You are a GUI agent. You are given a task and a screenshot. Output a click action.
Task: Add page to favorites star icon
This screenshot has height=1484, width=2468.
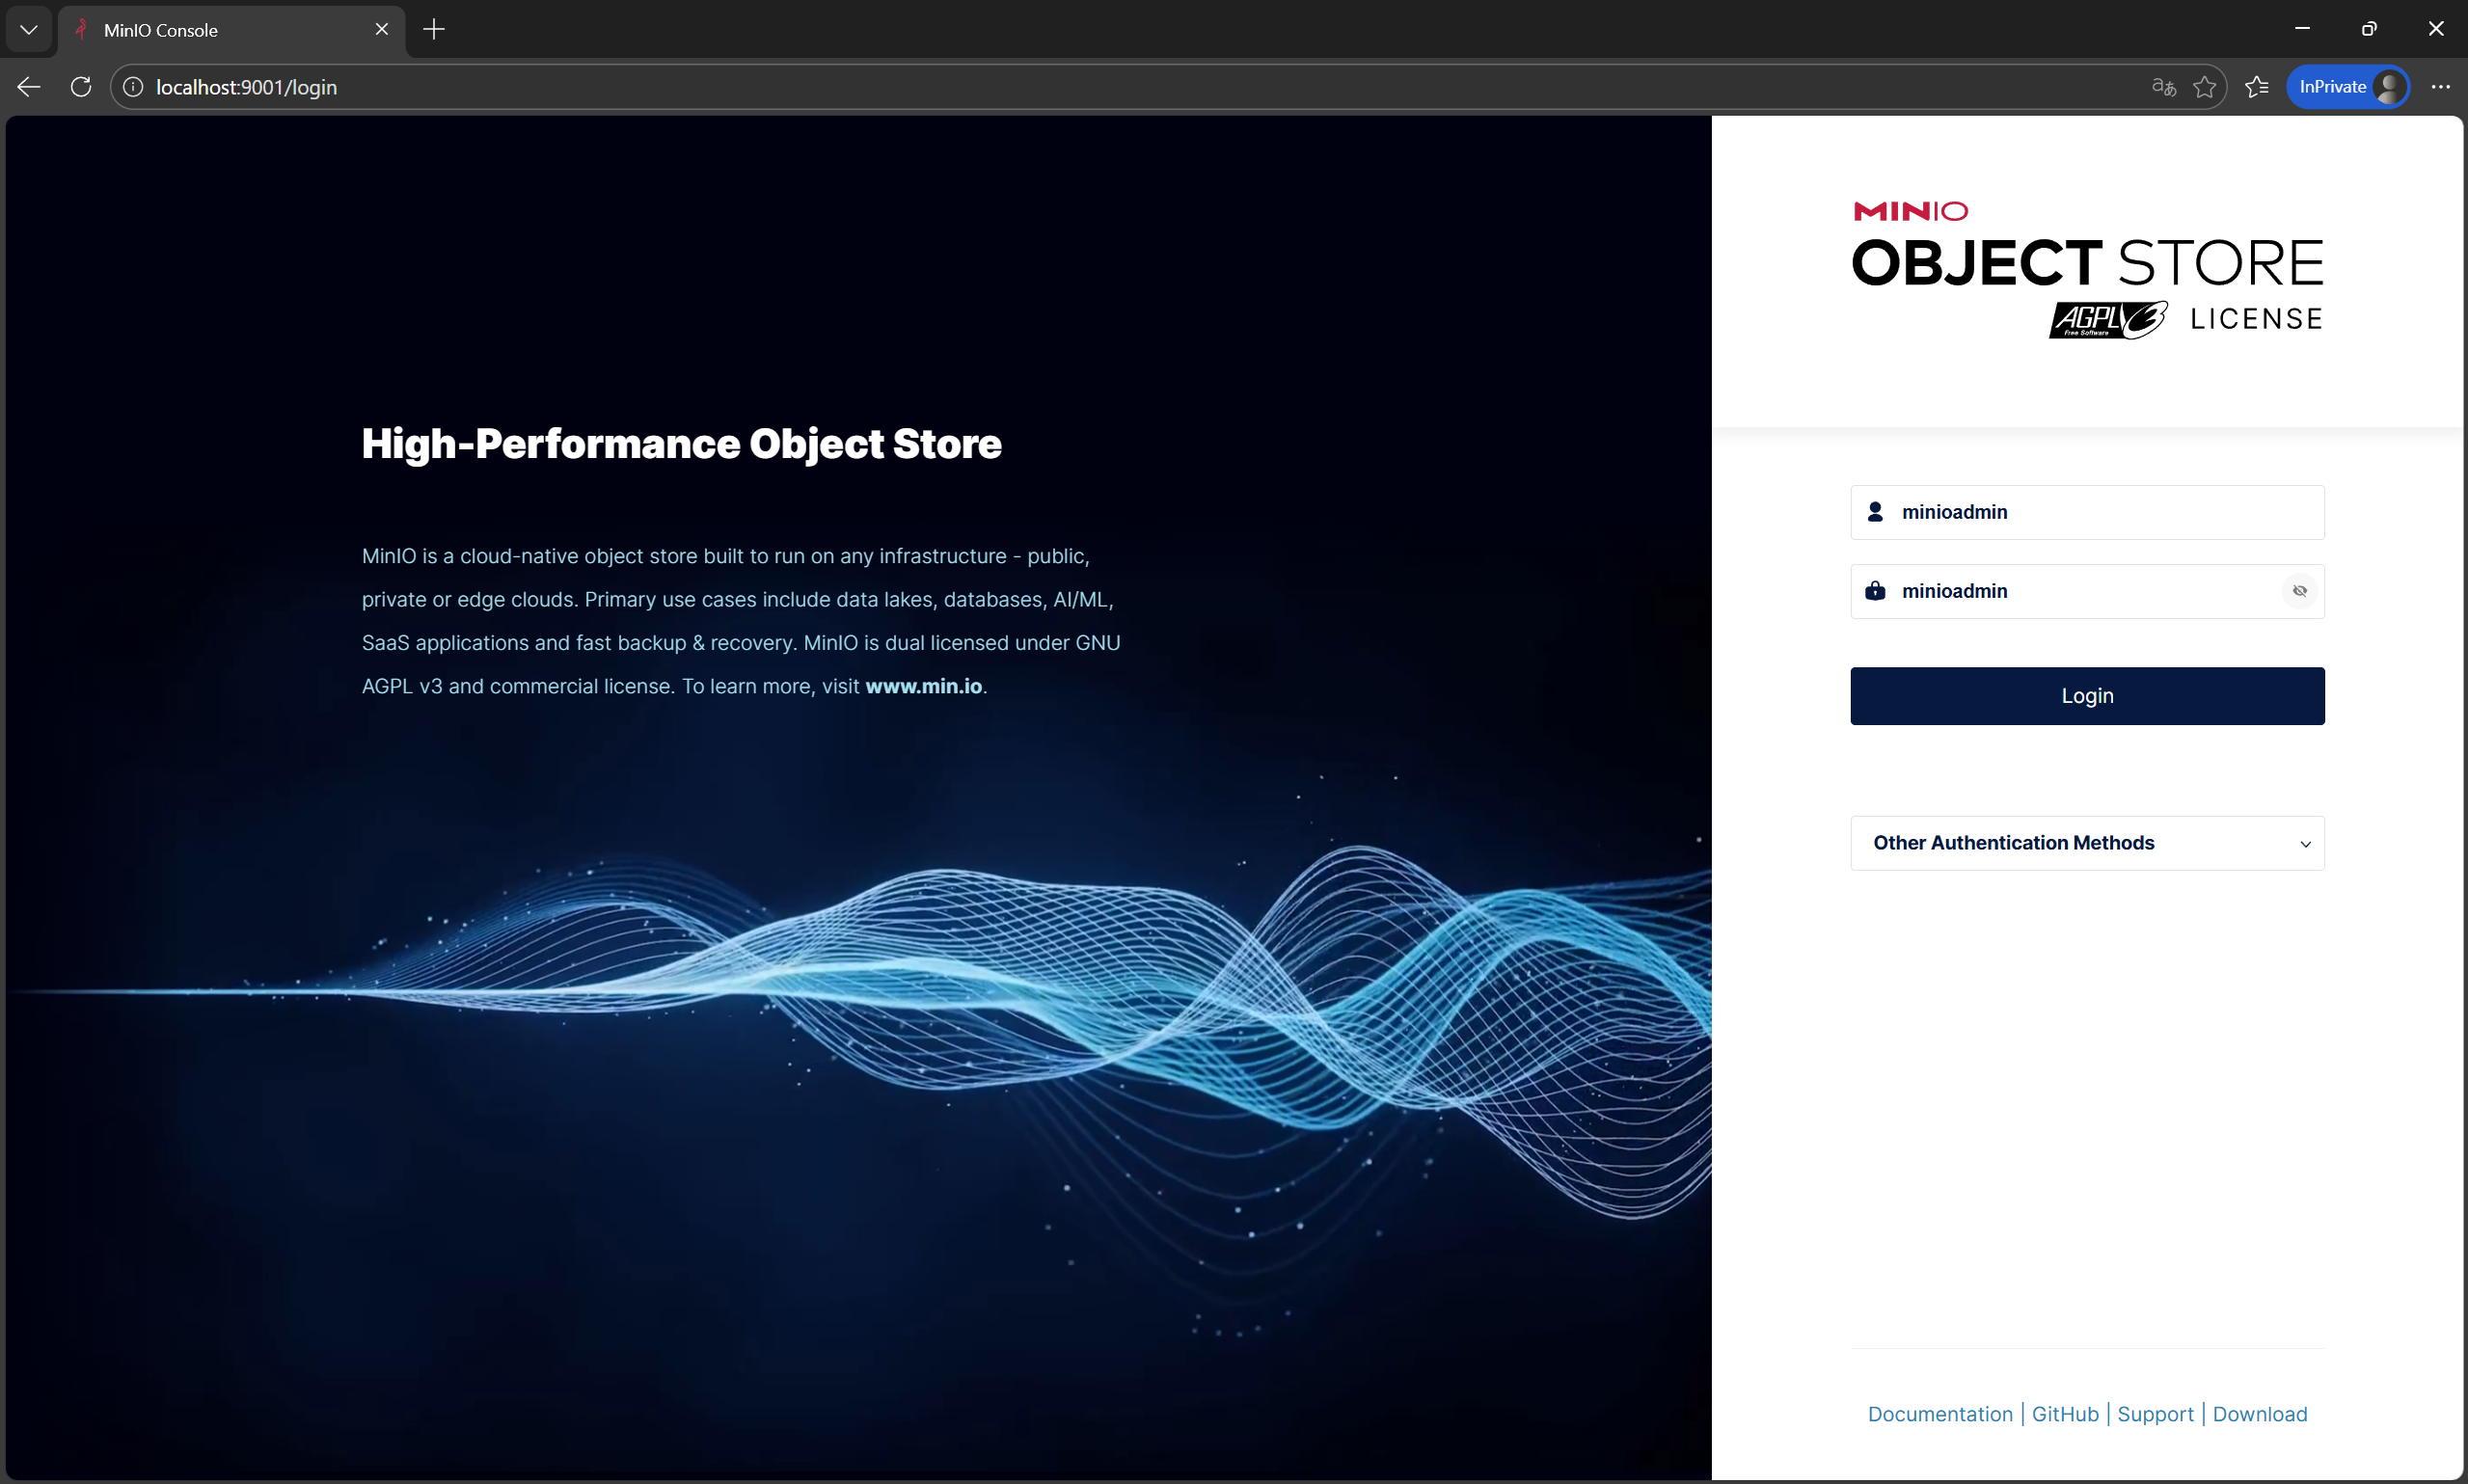pos(2204,87)
